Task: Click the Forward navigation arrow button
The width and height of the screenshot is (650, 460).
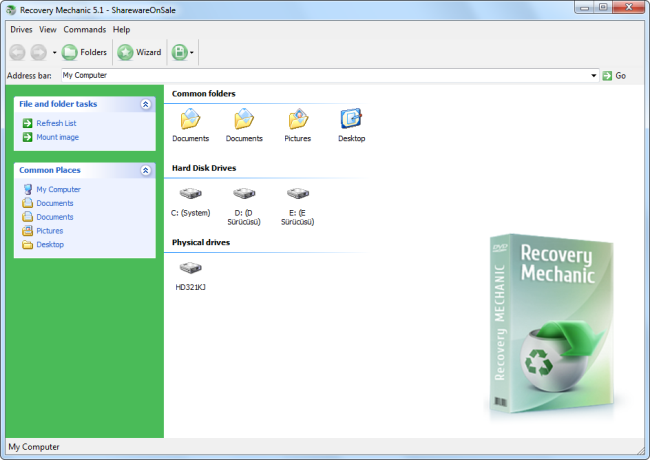Action: [39, 52]
